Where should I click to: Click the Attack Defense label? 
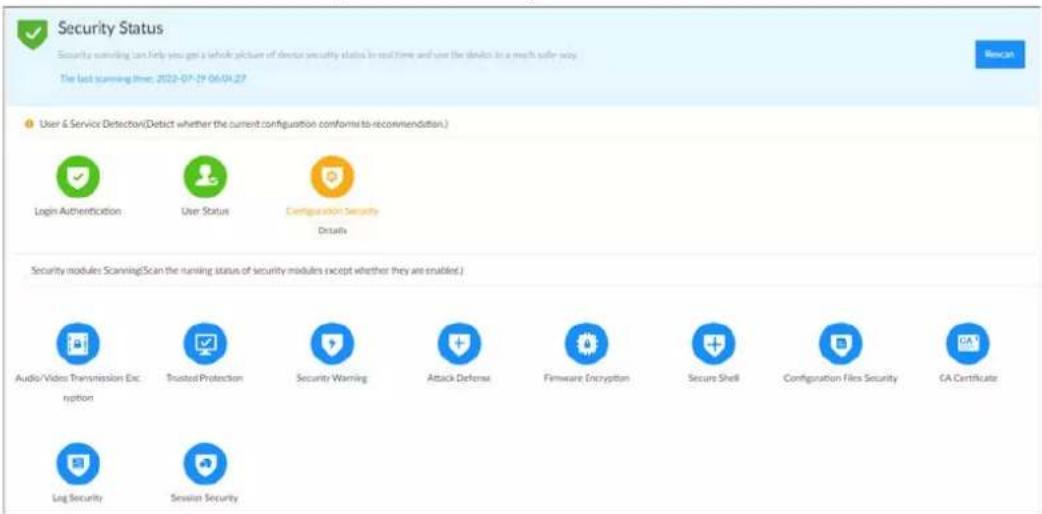click(x=459, y=378)
